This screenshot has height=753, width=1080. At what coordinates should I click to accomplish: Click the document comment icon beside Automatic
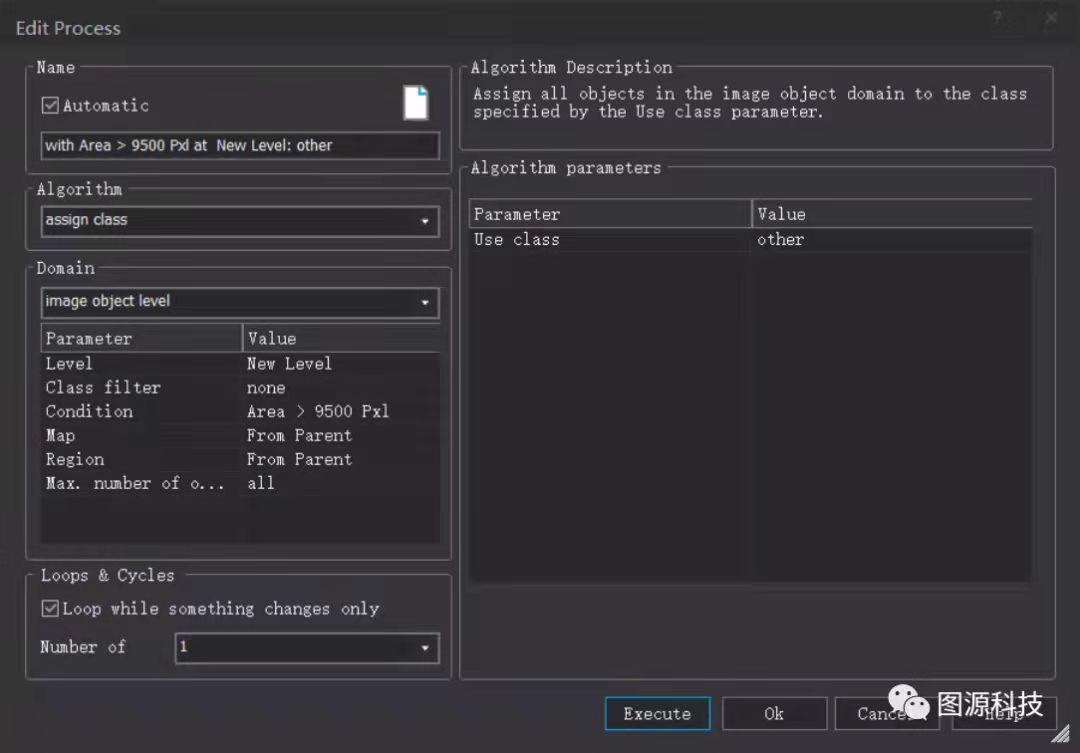coord(416,103)
